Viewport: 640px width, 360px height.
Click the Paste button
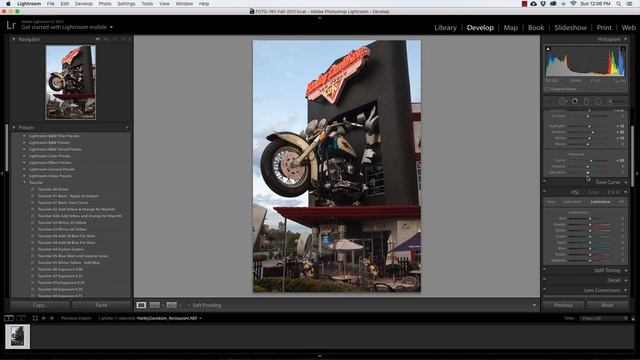pyautogui.click(x=101, y=305)
